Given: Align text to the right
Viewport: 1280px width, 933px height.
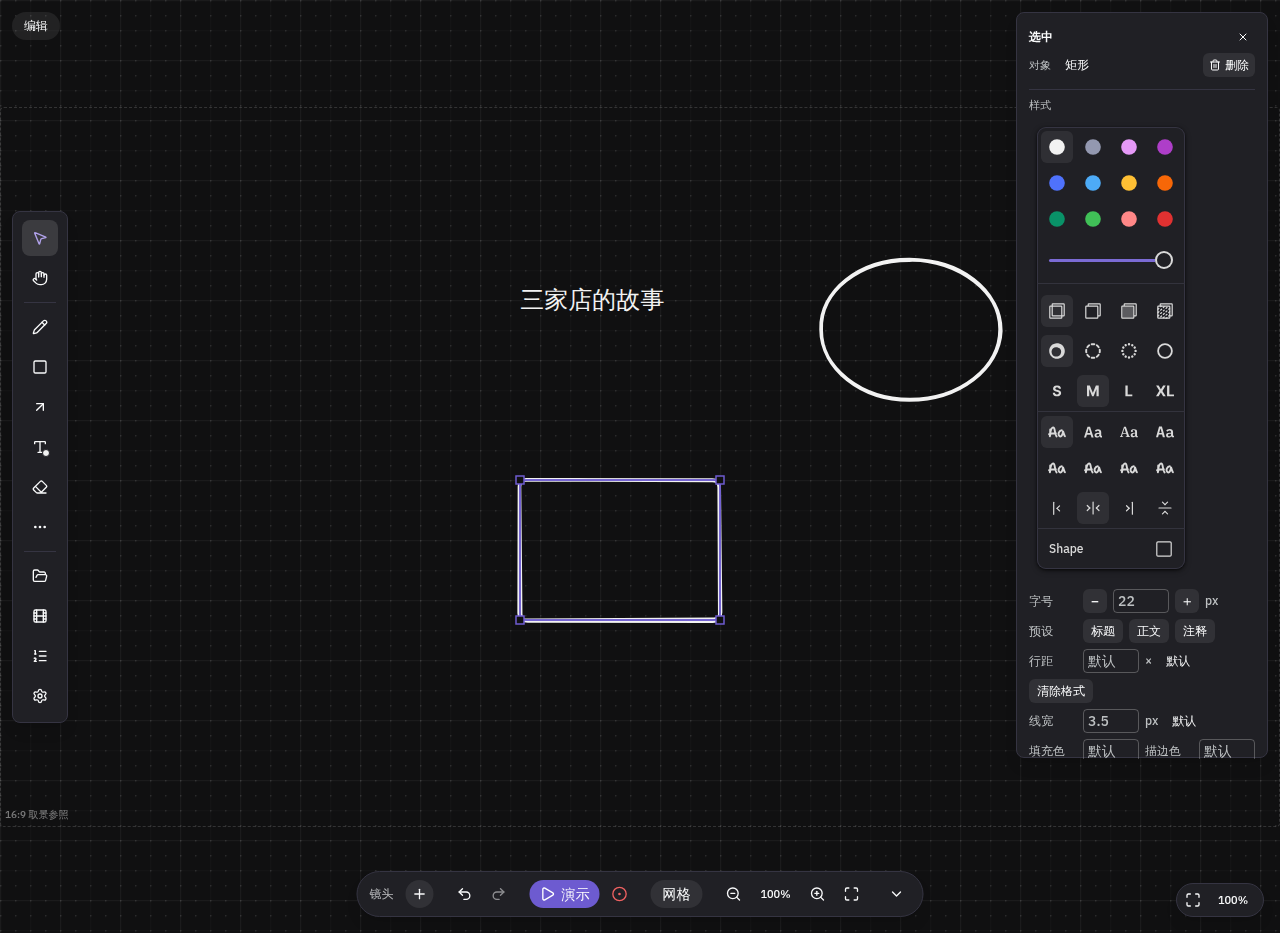Looking at the screenshot, I should 1129,508.
